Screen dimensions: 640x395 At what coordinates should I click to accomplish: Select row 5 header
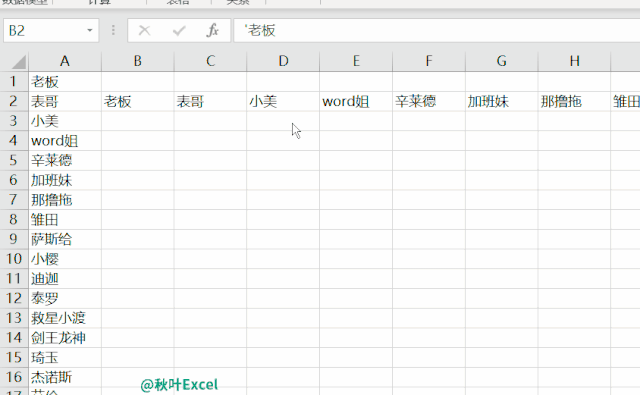coord(14,160)
